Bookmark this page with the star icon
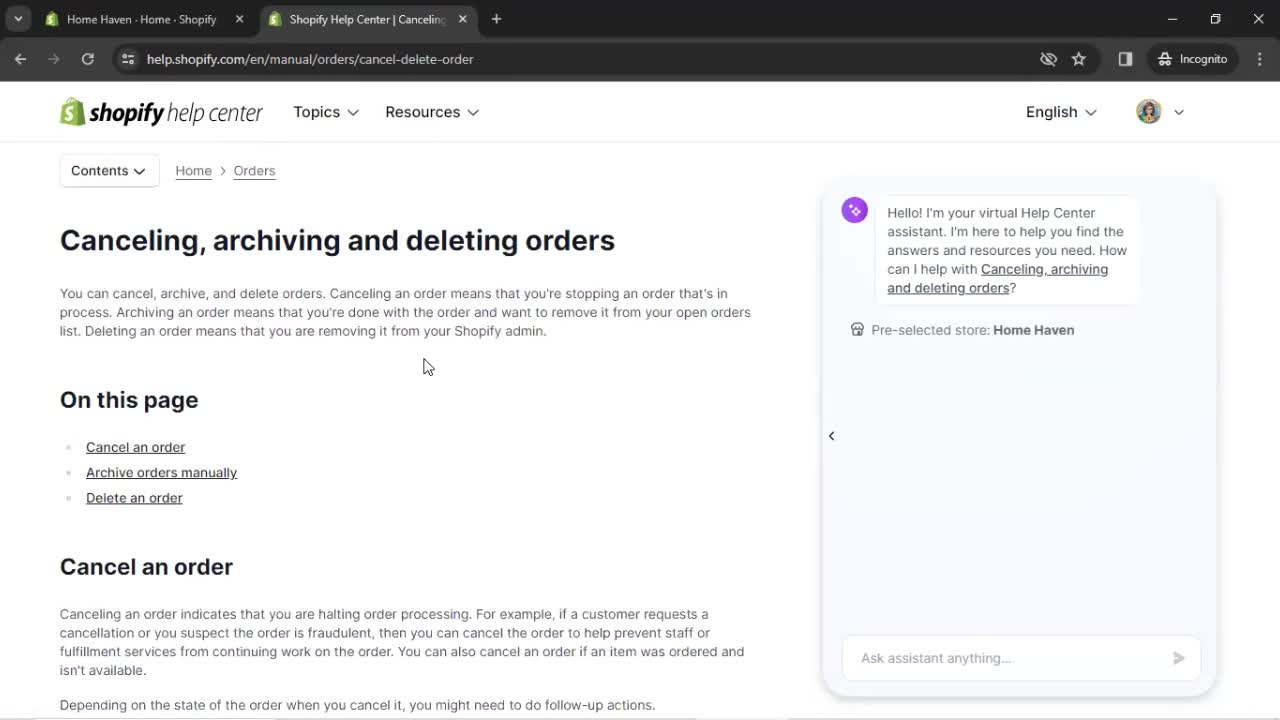Screen dimensions: 1280x720 1079,59
